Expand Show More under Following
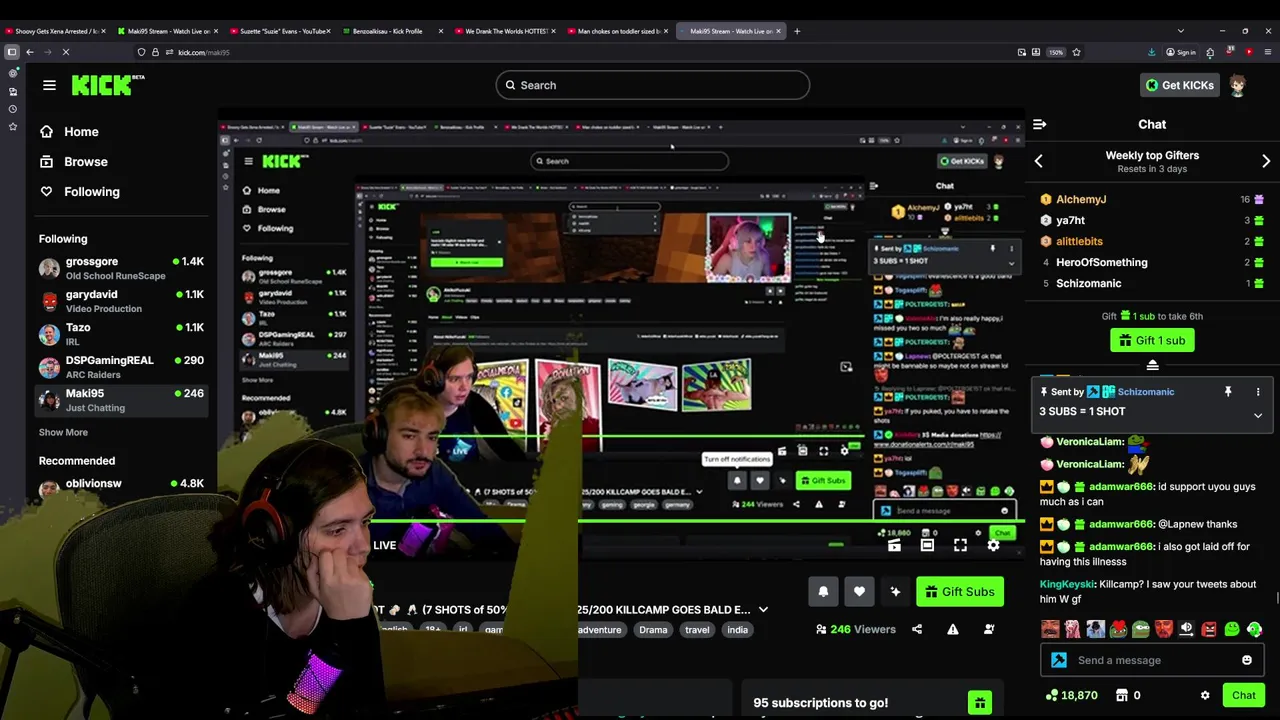 (x=63, y=432)
